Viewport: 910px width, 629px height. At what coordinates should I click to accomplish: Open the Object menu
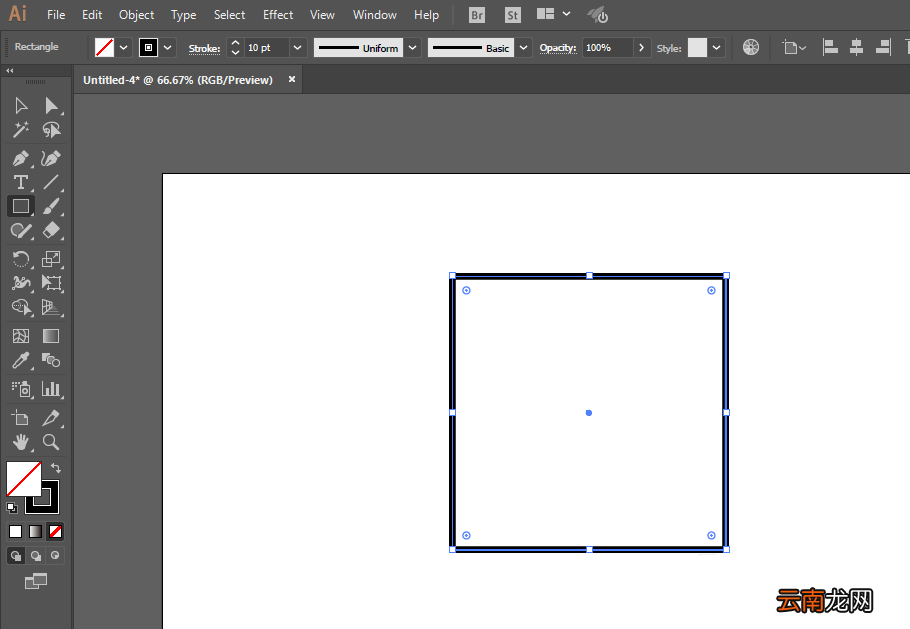point(136,15)
